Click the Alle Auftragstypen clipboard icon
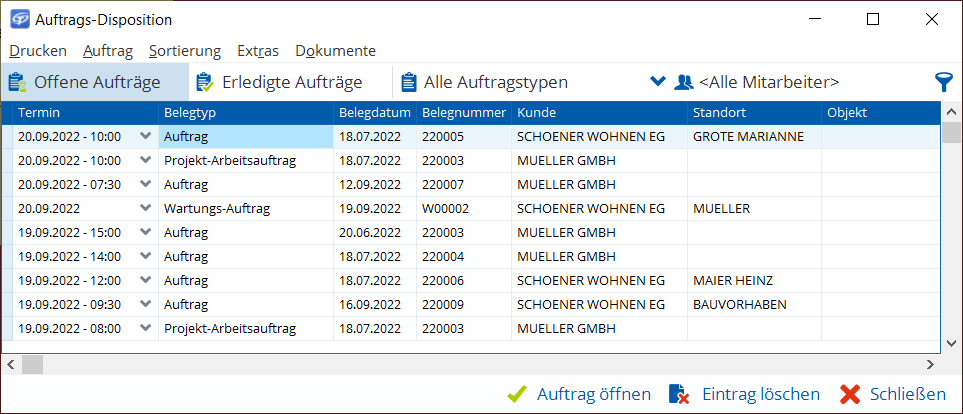963x414 pixels. click(x=409, y=82)
